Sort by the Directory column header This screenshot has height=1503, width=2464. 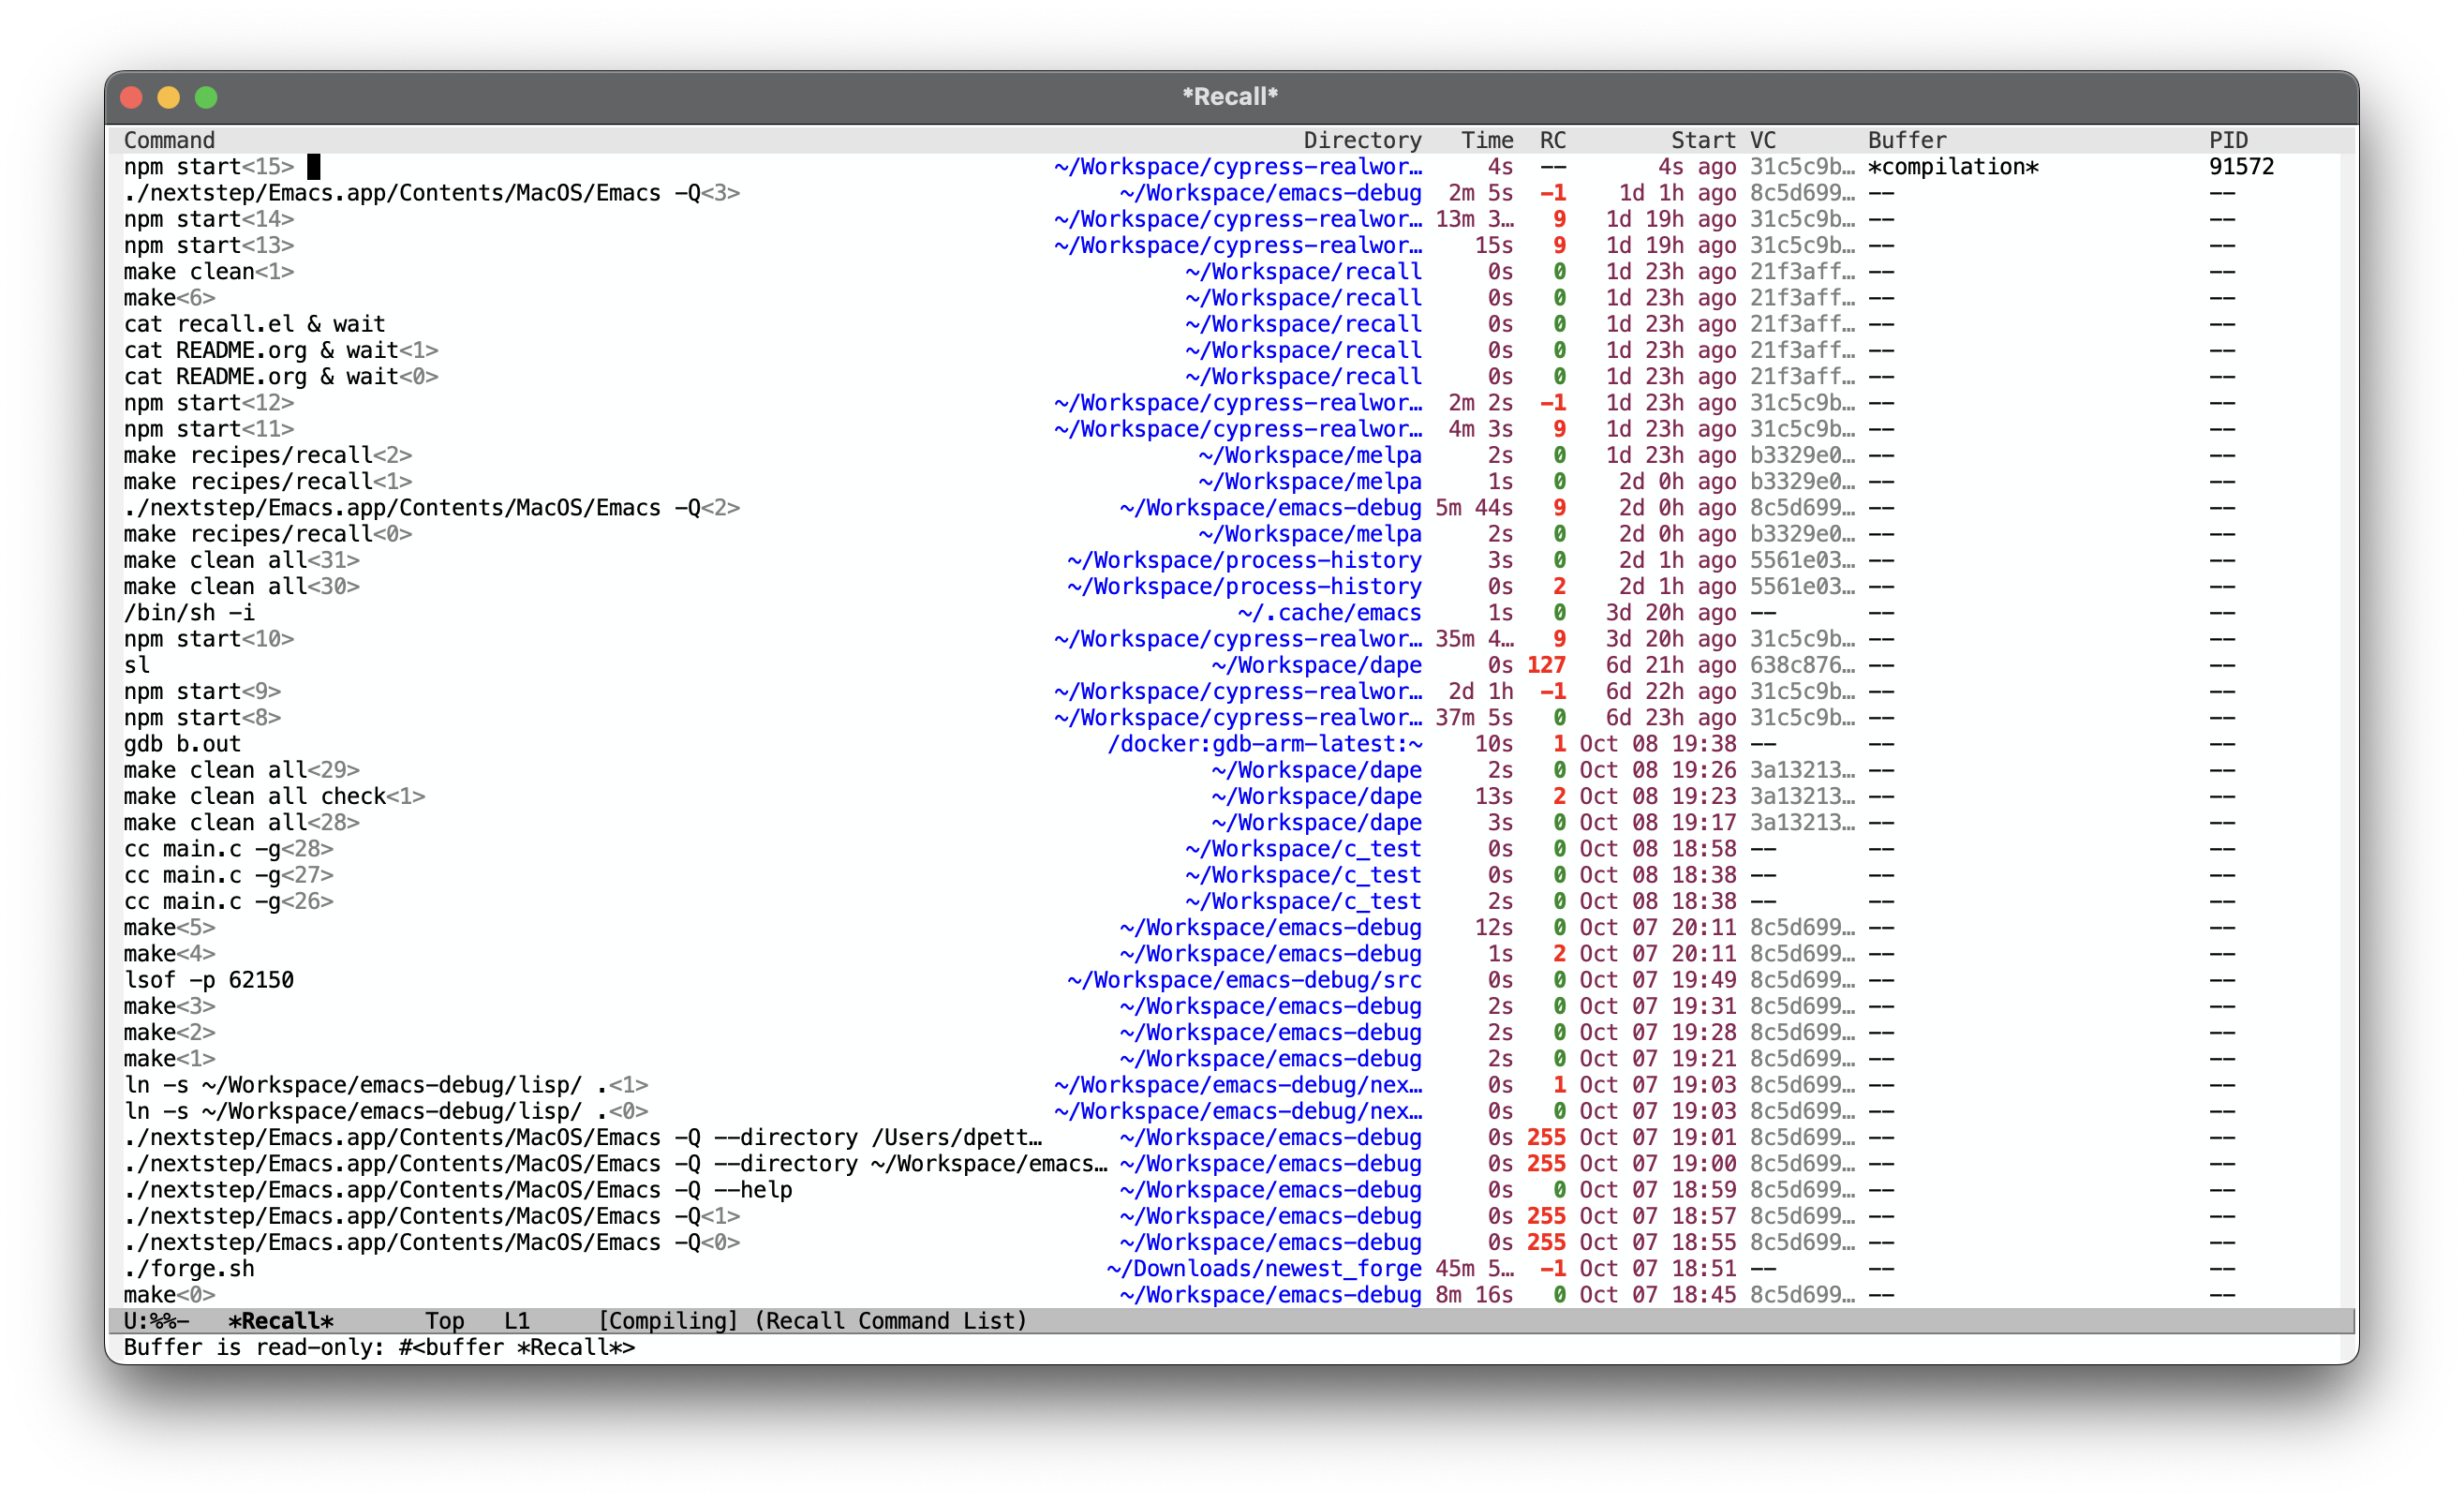click(x=1362, y=140)
